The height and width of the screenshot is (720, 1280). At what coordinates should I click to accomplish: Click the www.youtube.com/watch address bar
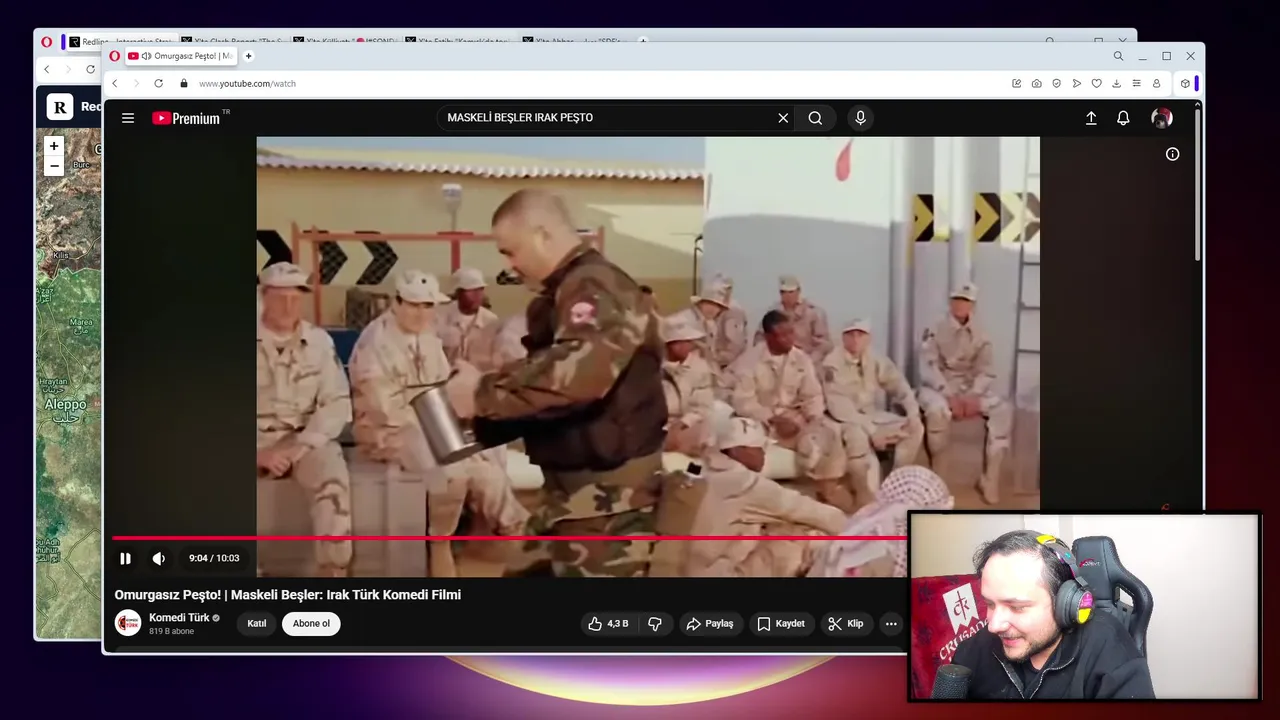(247, 84)
